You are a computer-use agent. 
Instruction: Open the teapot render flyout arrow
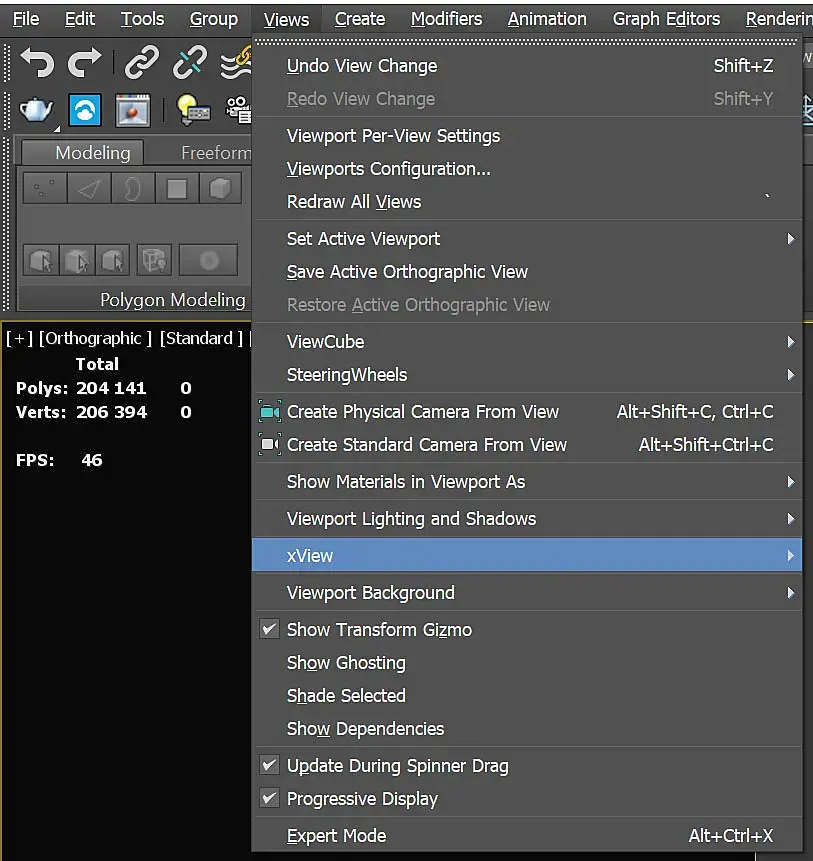(x=57, y=129)
